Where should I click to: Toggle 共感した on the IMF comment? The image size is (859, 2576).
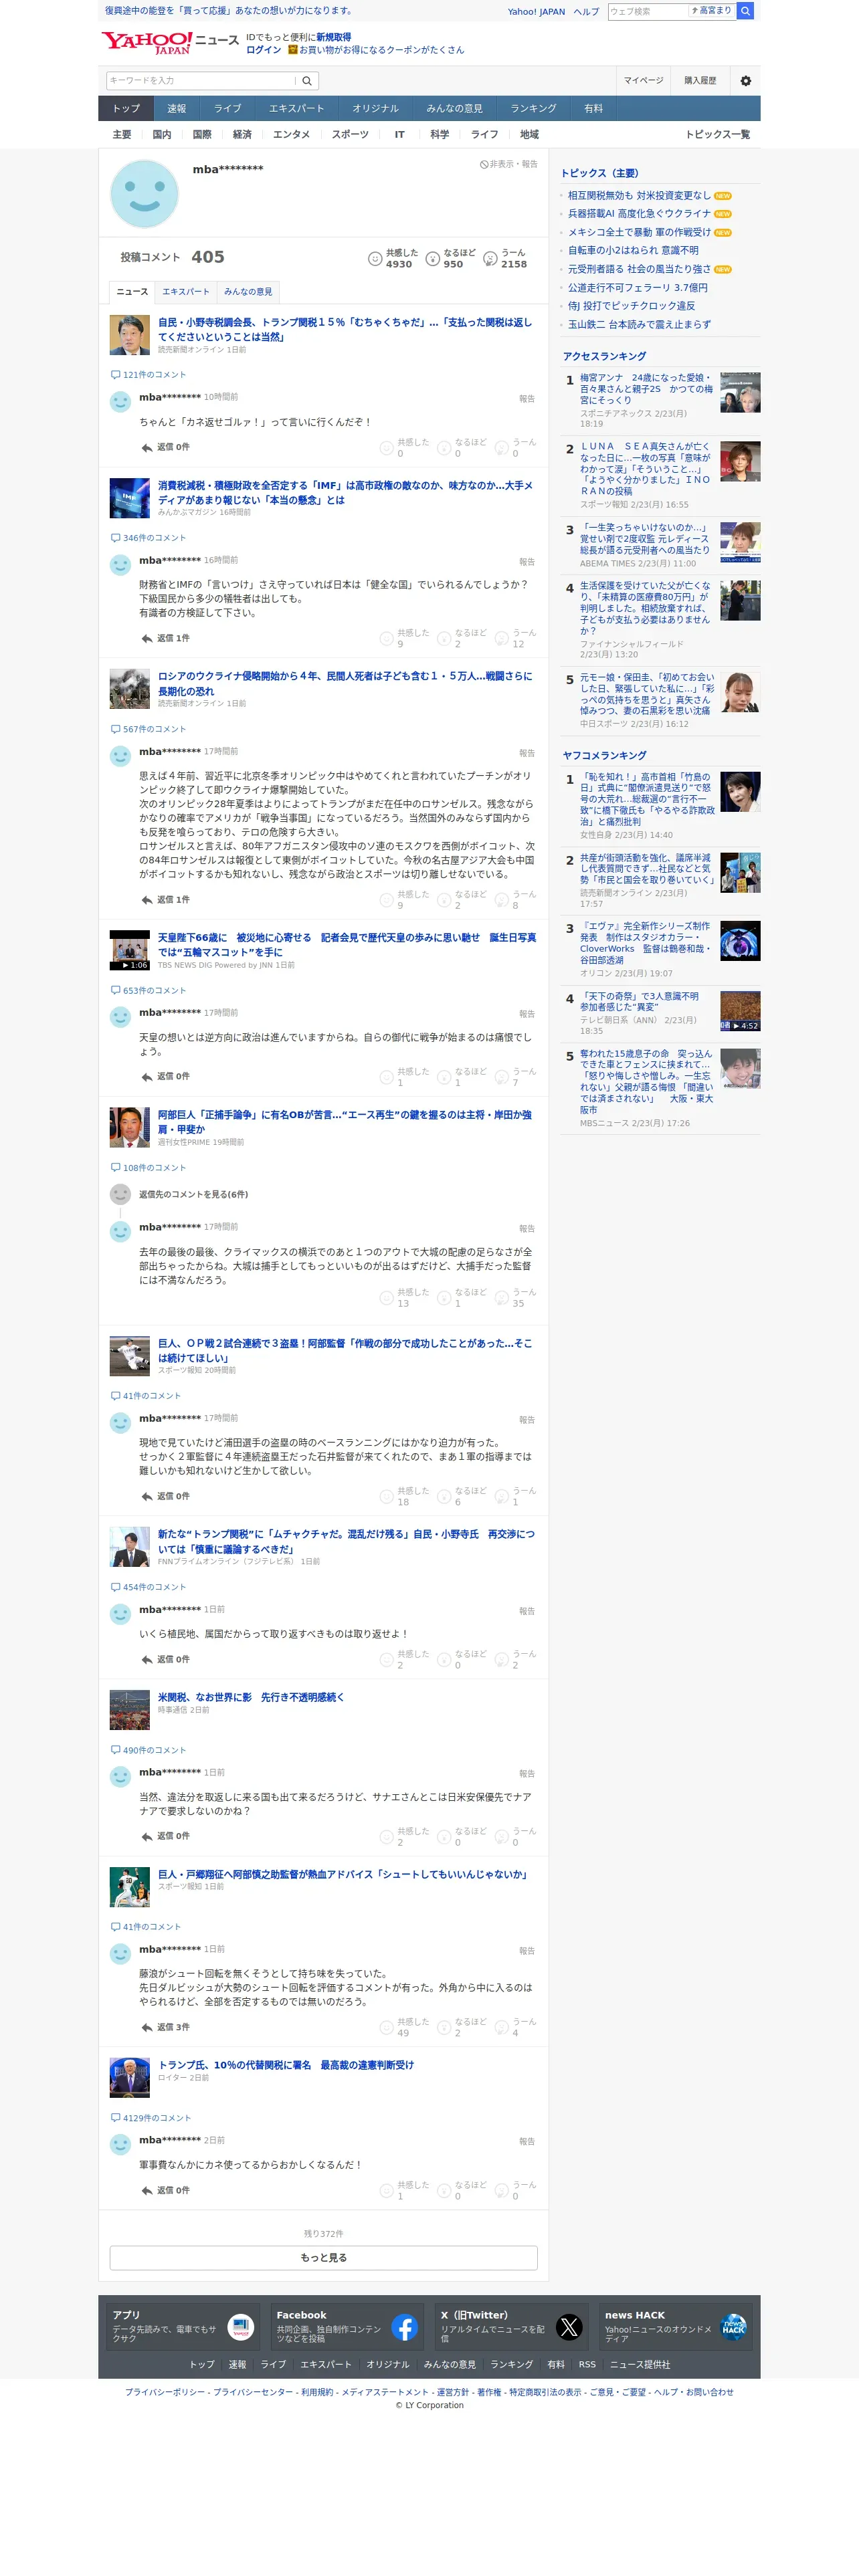click(405, 638)
